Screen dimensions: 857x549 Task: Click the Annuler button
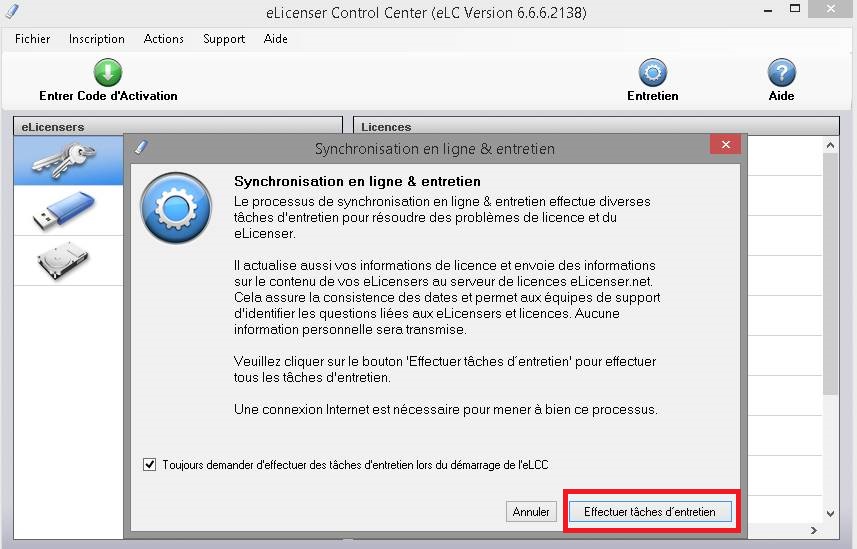(x=531, y=512)
